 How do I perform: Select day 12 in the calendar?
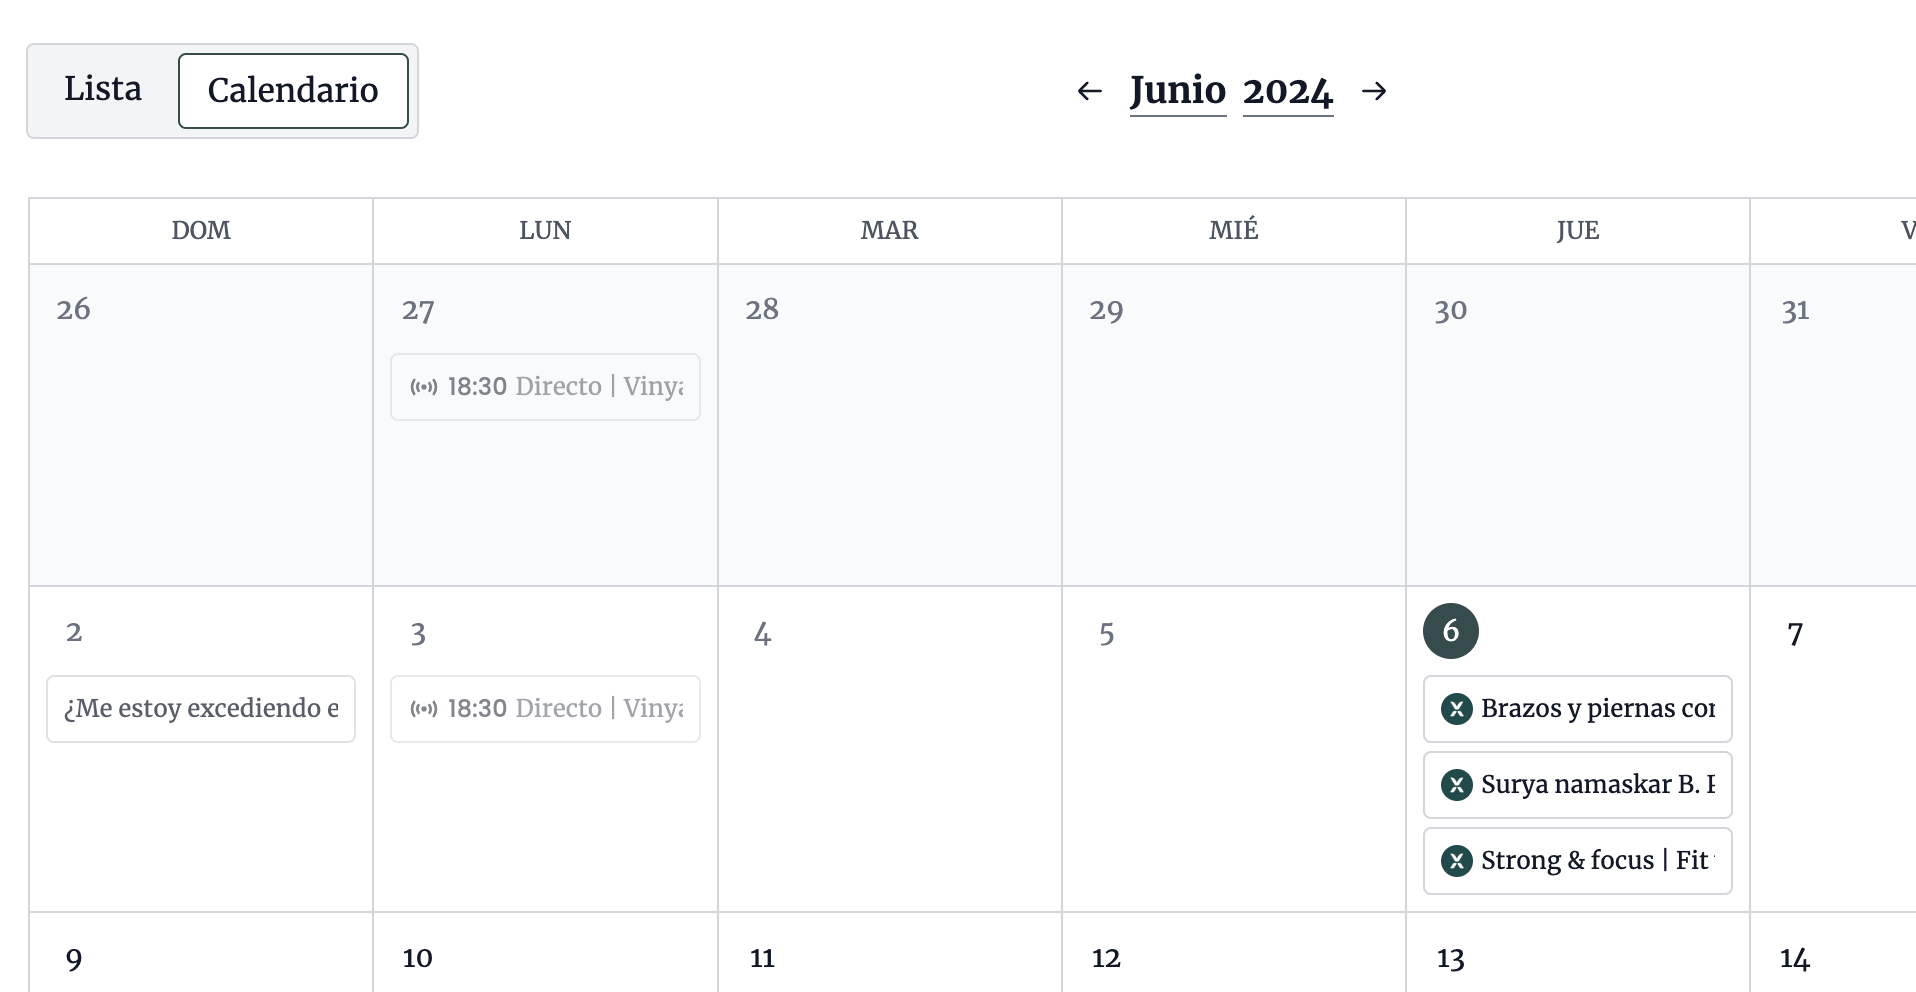tap(1106, 958)
